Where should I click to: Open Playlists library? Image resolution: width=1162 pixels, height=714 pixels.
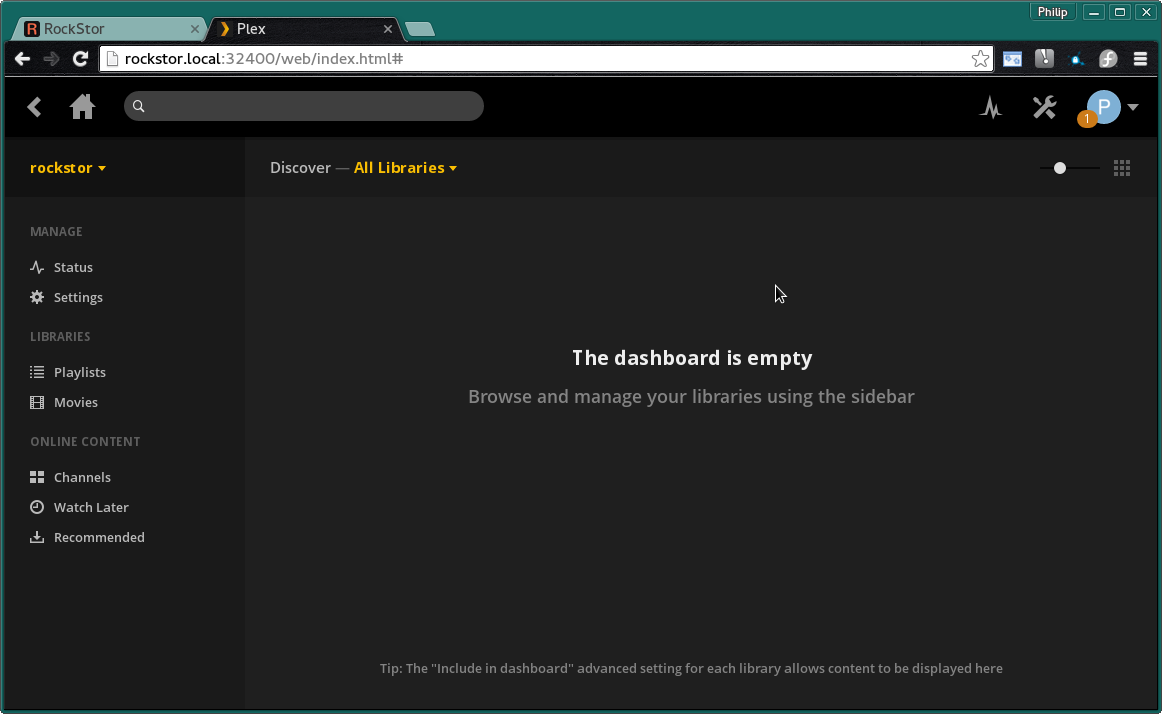click(x=79, y=373)
